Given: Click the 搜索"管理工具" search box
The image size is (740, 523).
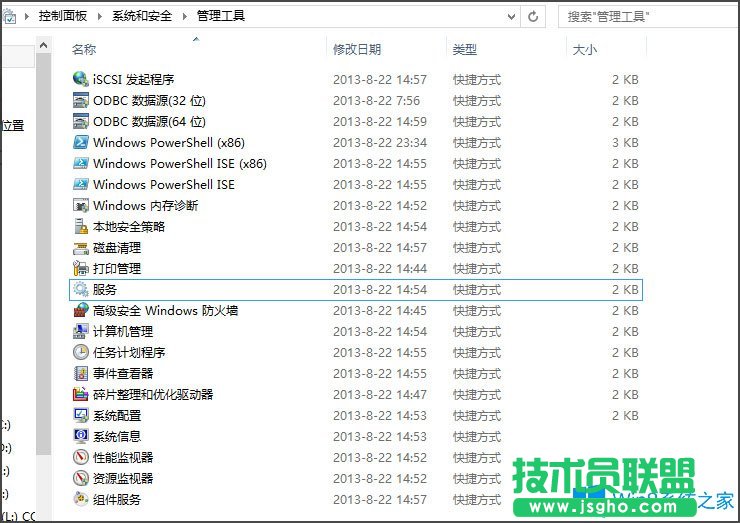Looking at the screenshot, I should (648, 17).
